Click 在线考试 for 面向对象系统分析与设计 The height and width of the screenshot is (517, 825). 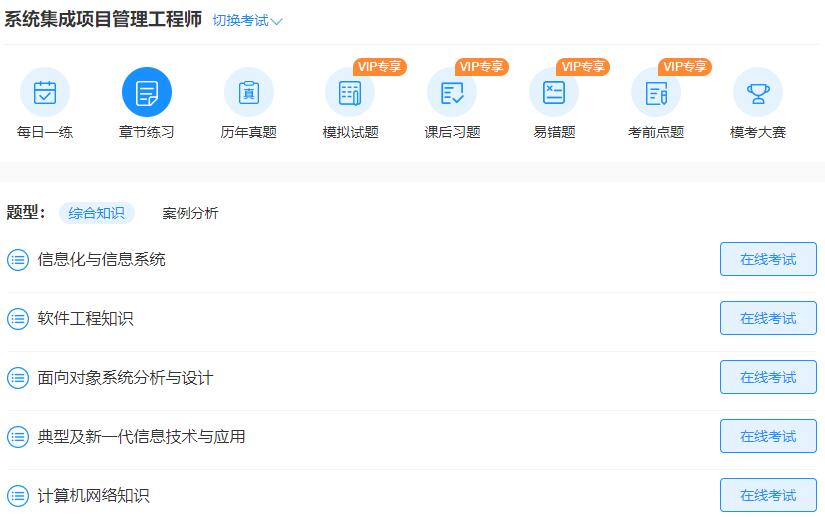pos(768,377)
